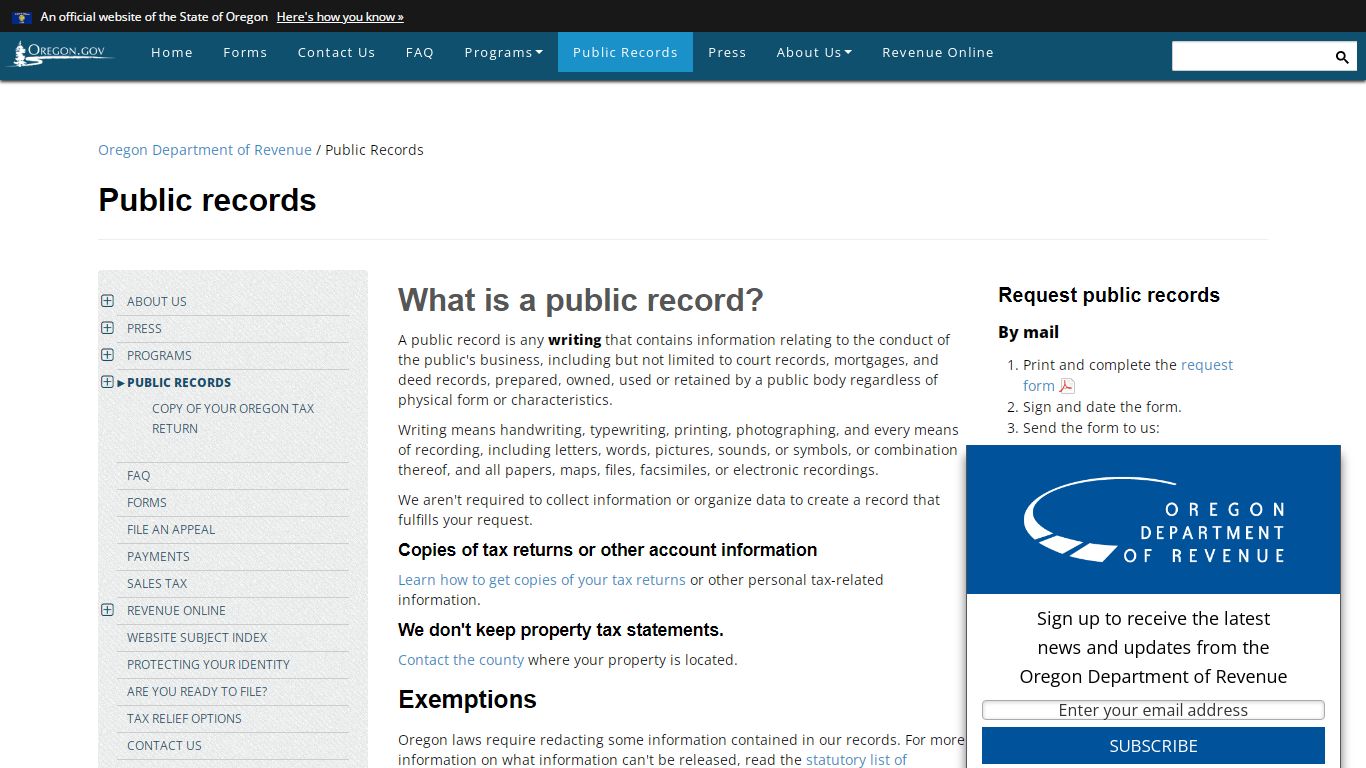This screenshot has width=1366, height=768.
Task: Follow the 'Contact the county' link
Action: [461, 660]
